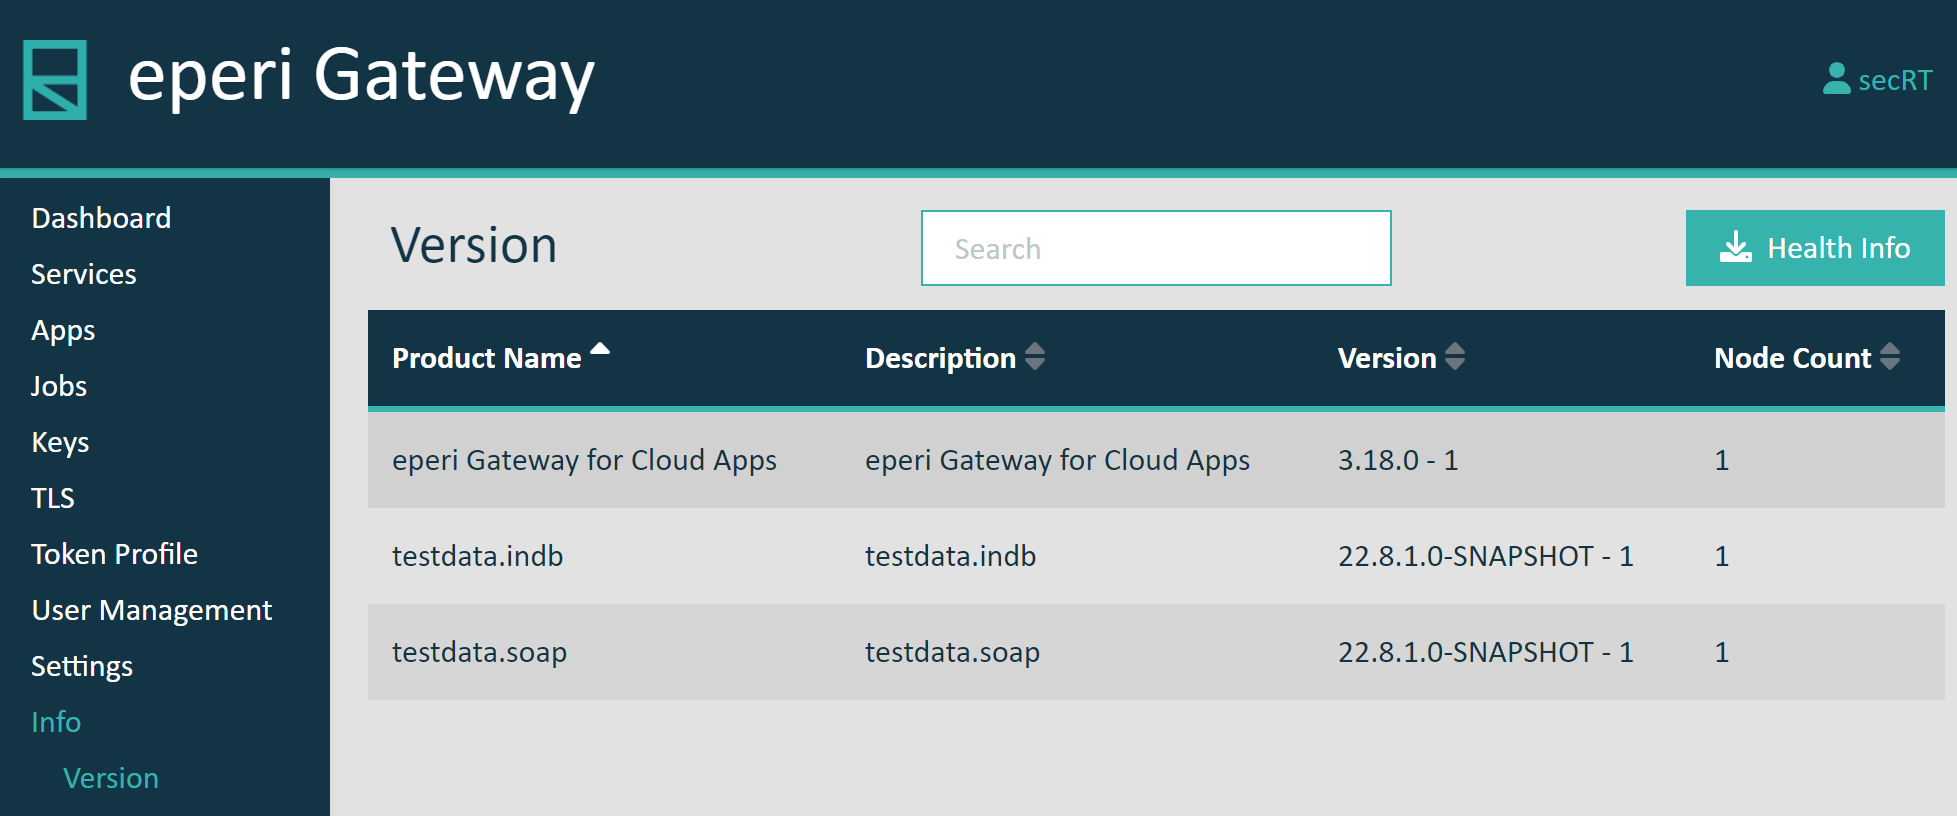
Task: Select TLS in the sidebar
Action: tap(53, 498)
